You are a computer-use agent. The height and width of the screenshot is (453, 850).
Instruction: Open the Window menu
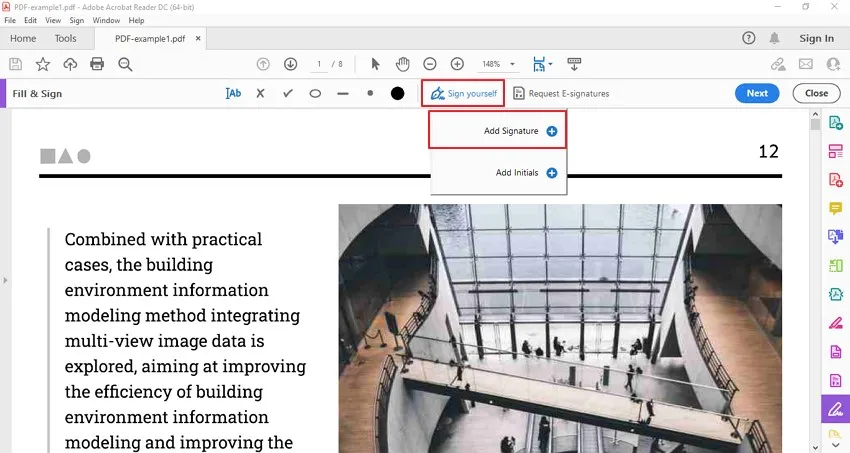pos(106,20)
